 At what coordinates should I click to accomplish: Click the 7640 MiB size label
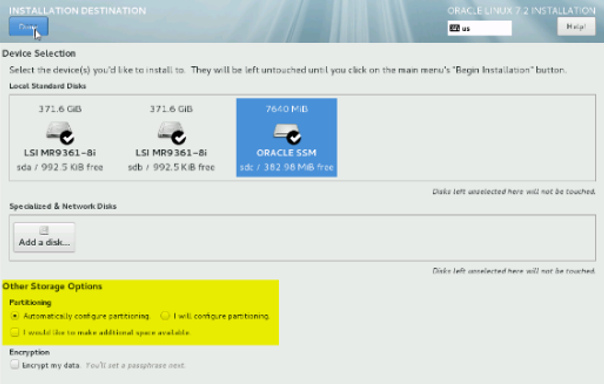287,109
